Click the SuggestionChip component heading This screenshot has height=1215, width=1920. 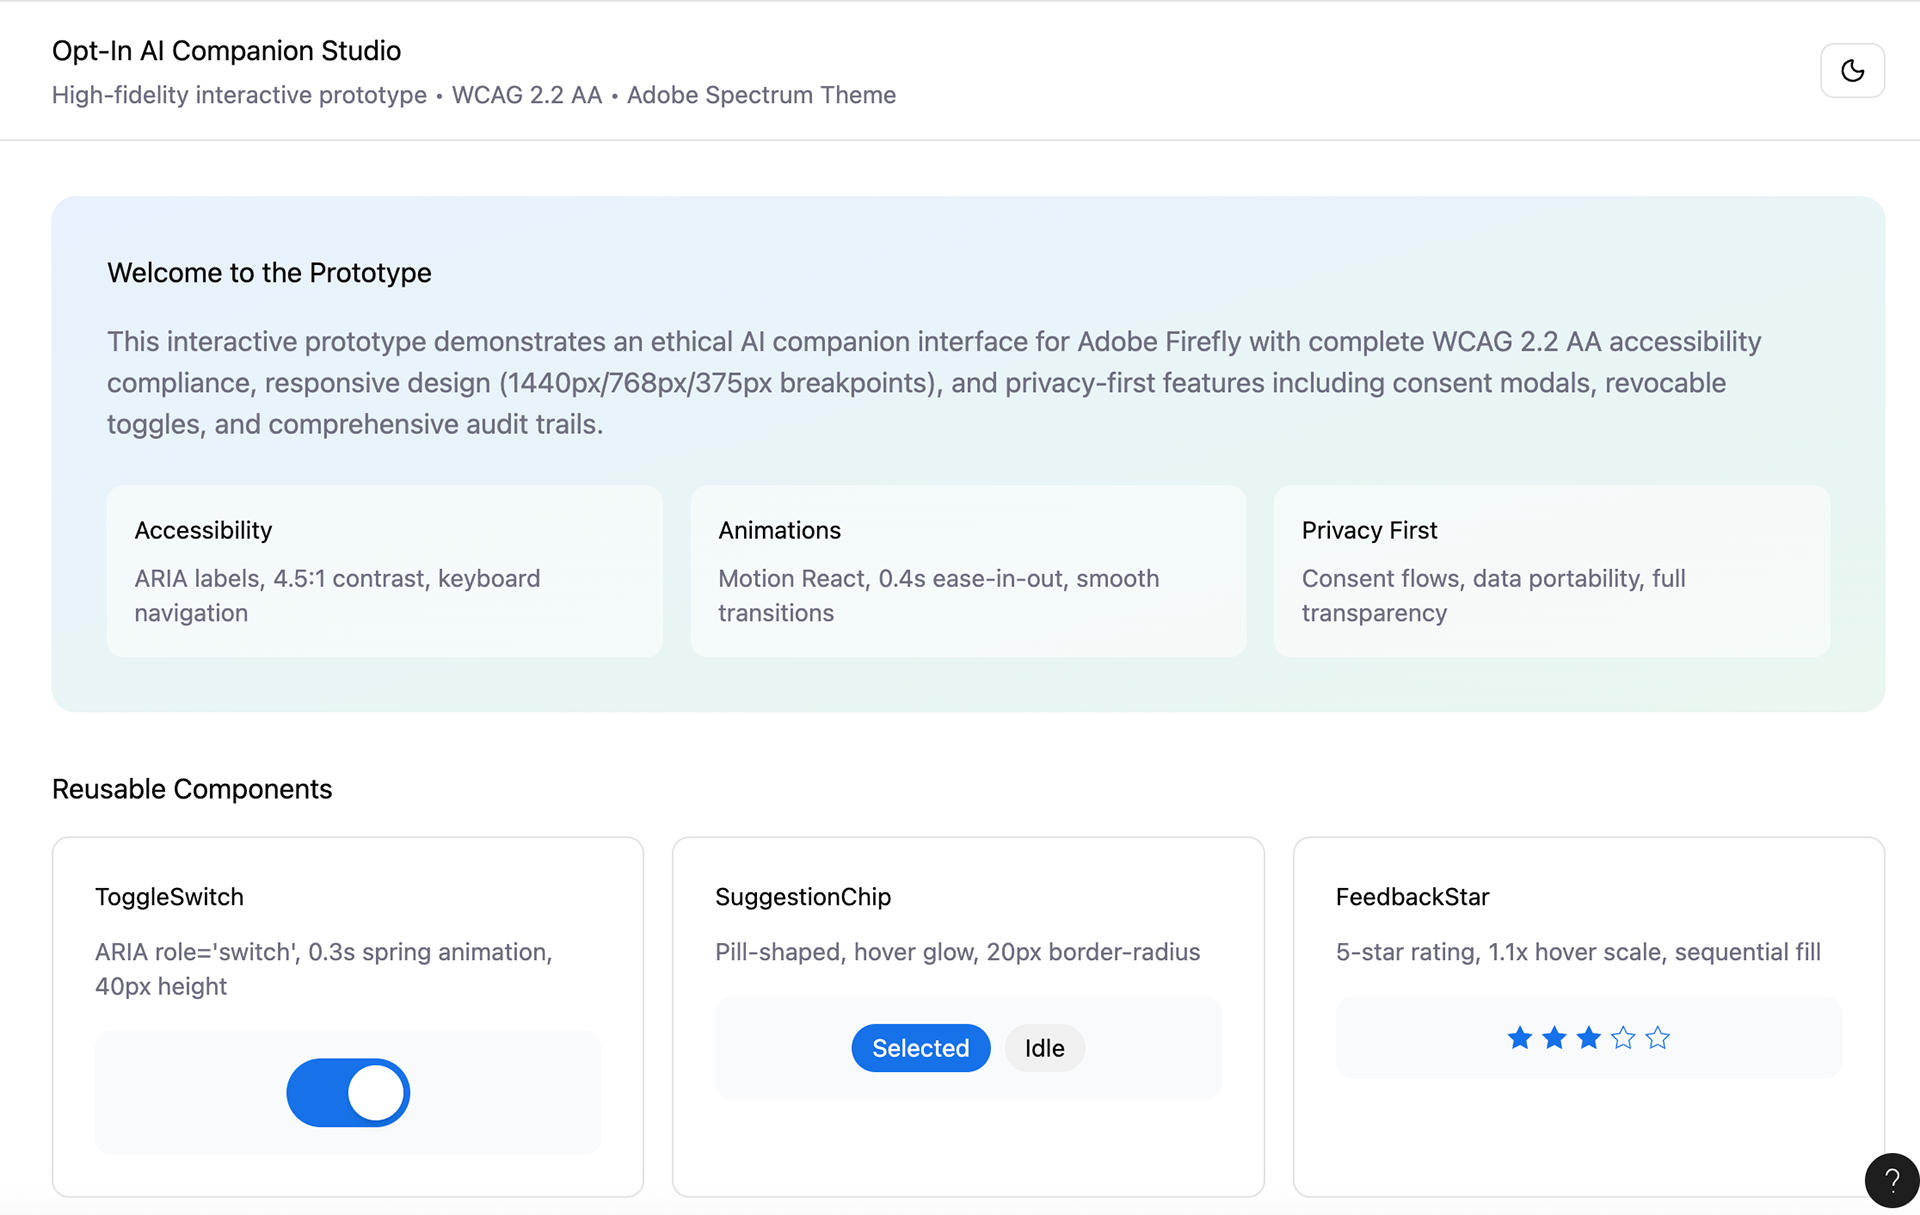(802, 897)
